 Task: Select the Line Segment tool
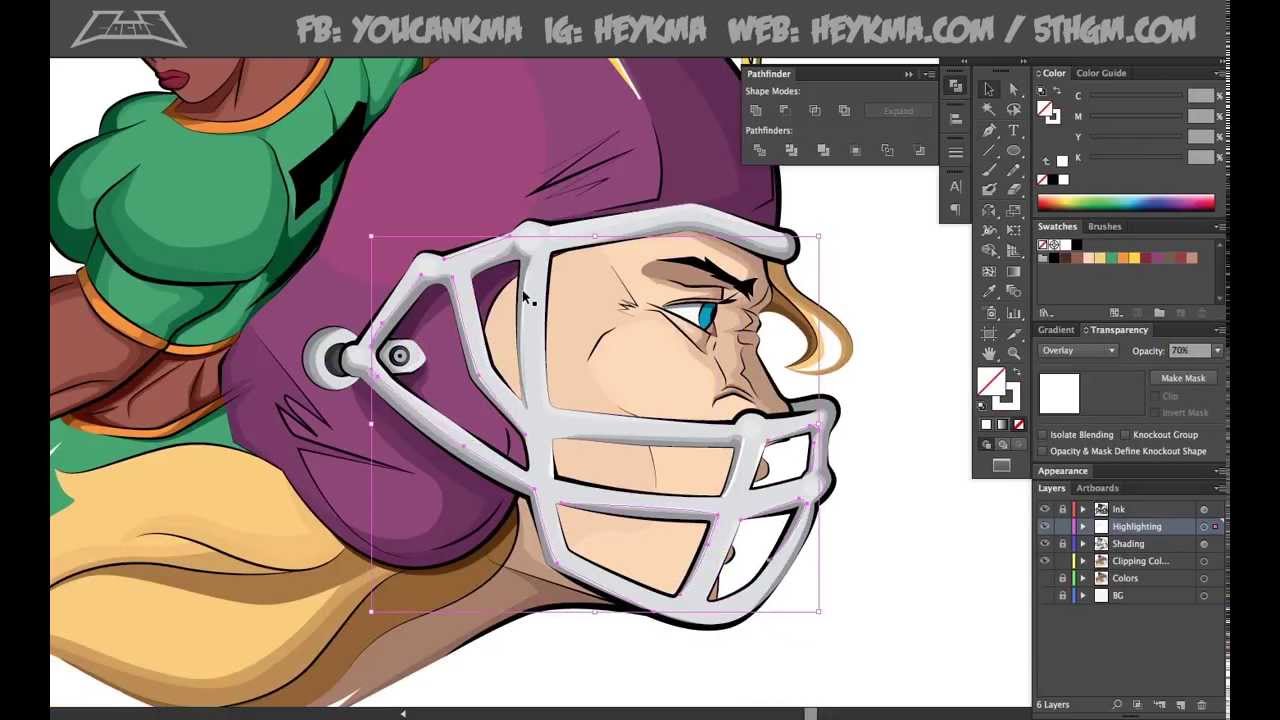pyautogui.click(x=989, y=151)
